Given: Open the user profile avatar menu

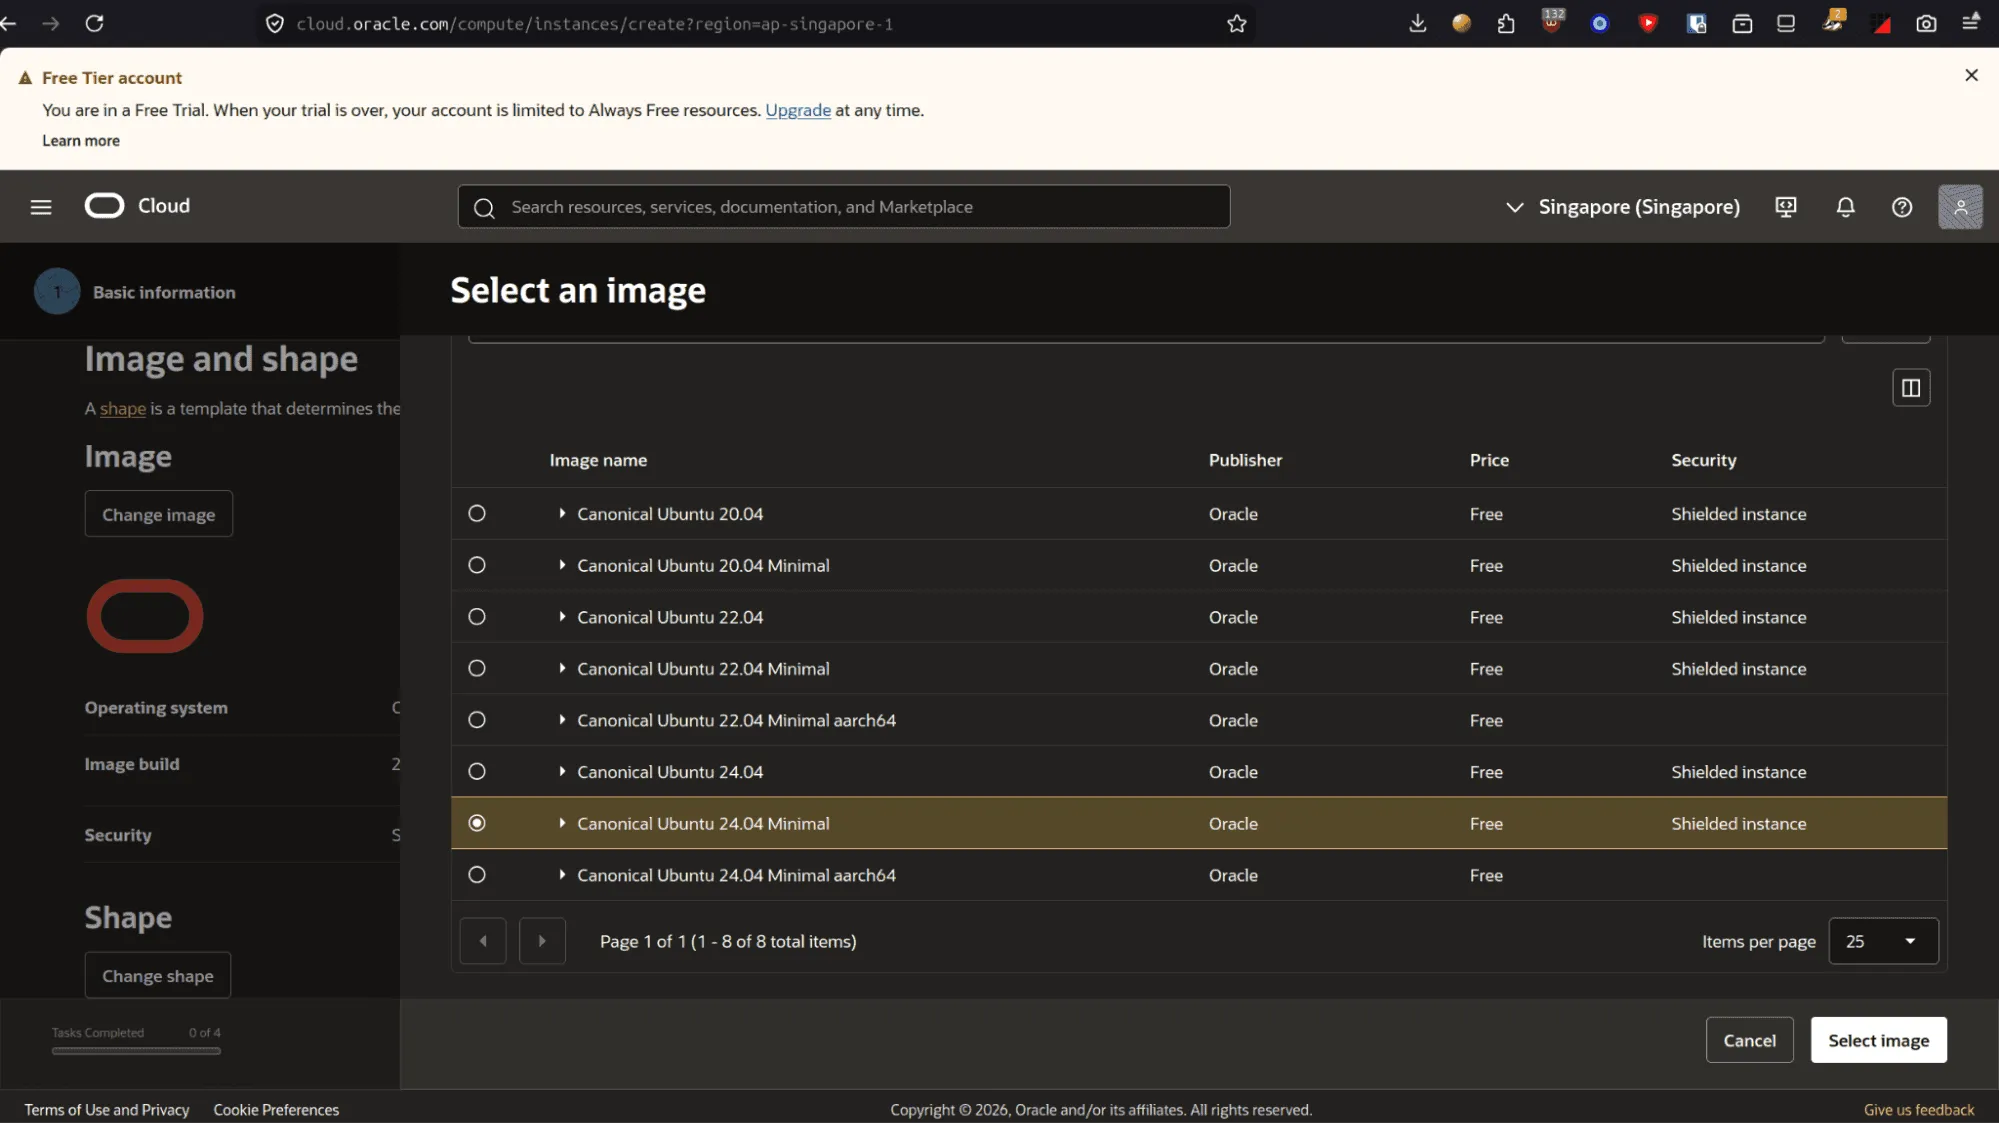Looking at the screenshot, I should click(1960, 206).
